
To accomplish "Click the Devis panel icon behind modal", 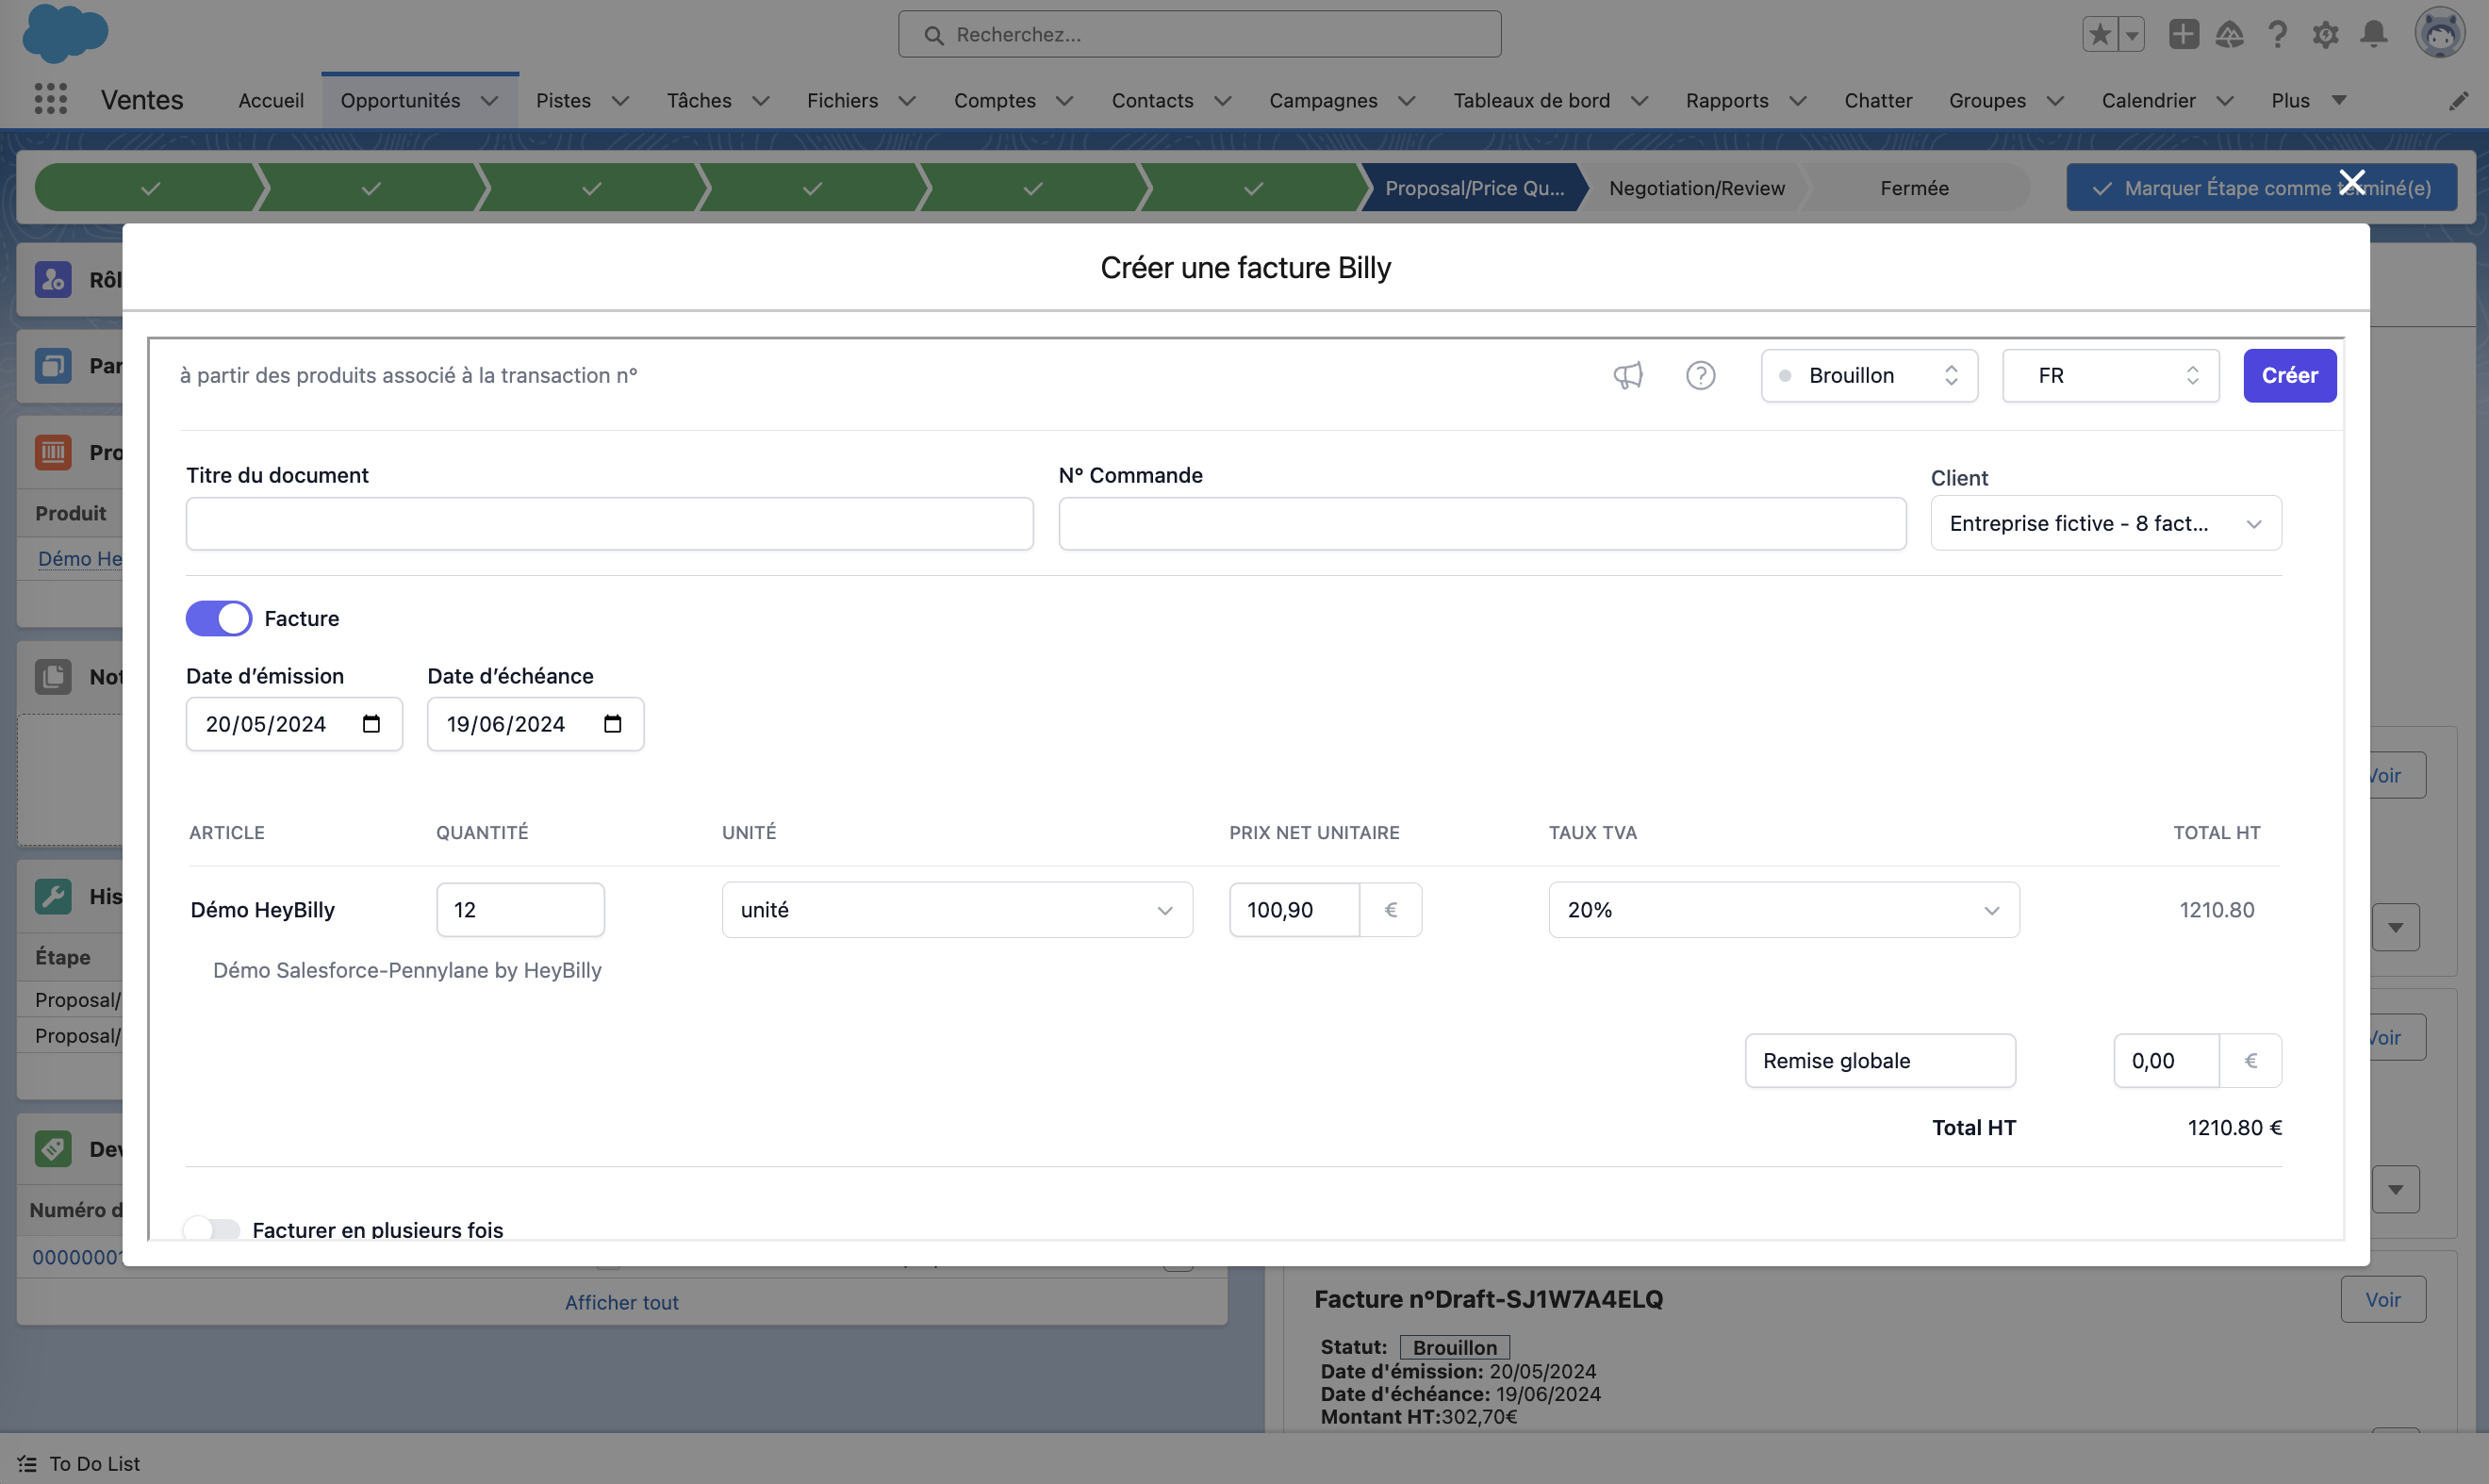I will click(x=53, y=1148).
